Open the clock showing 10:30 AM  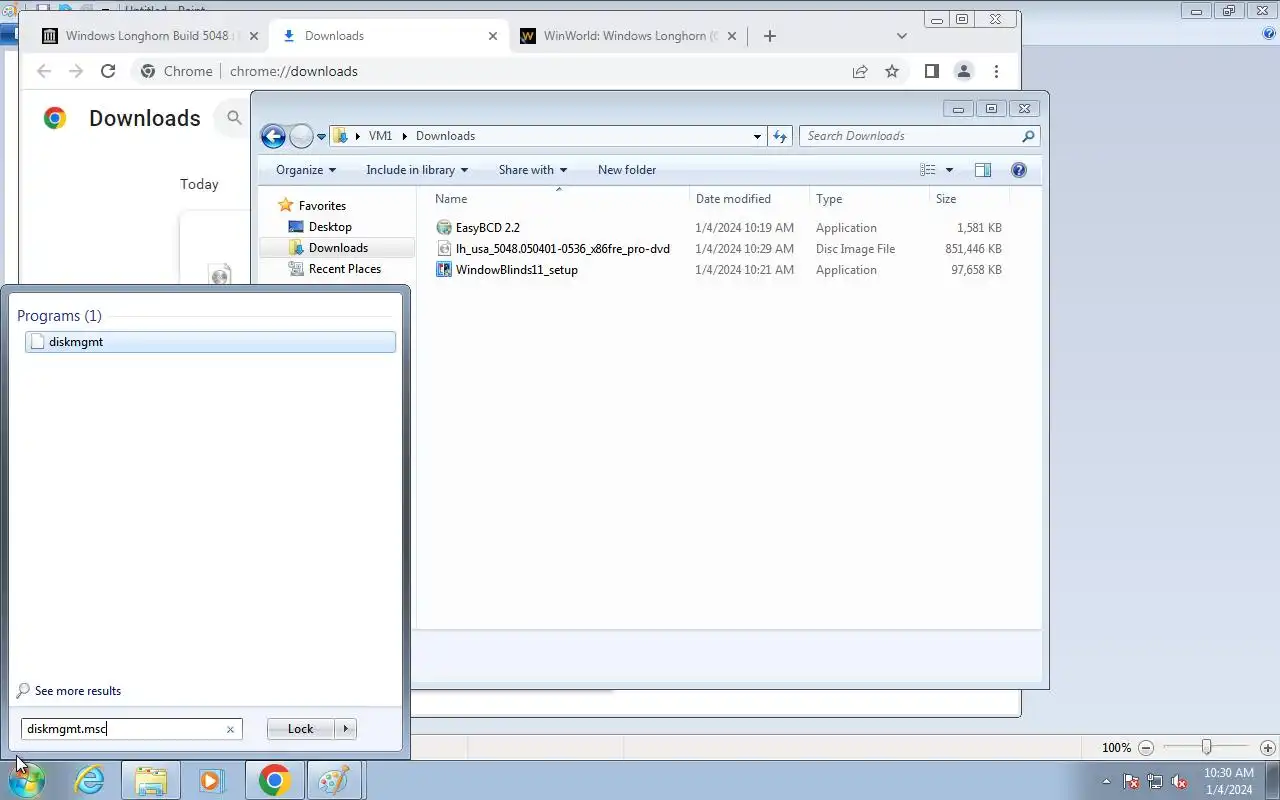[1228, 781]
